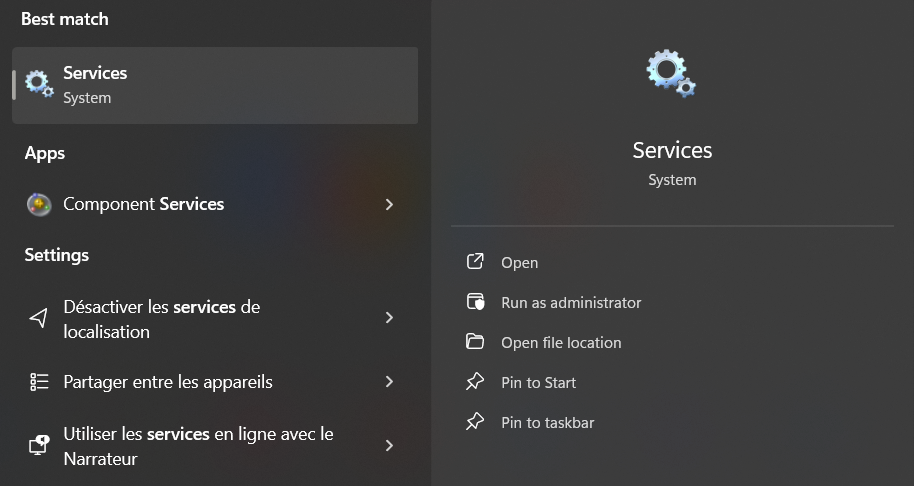Click the Run as administrator shield icon
Screen dimensions: 914x486
(x=475, y=302)
